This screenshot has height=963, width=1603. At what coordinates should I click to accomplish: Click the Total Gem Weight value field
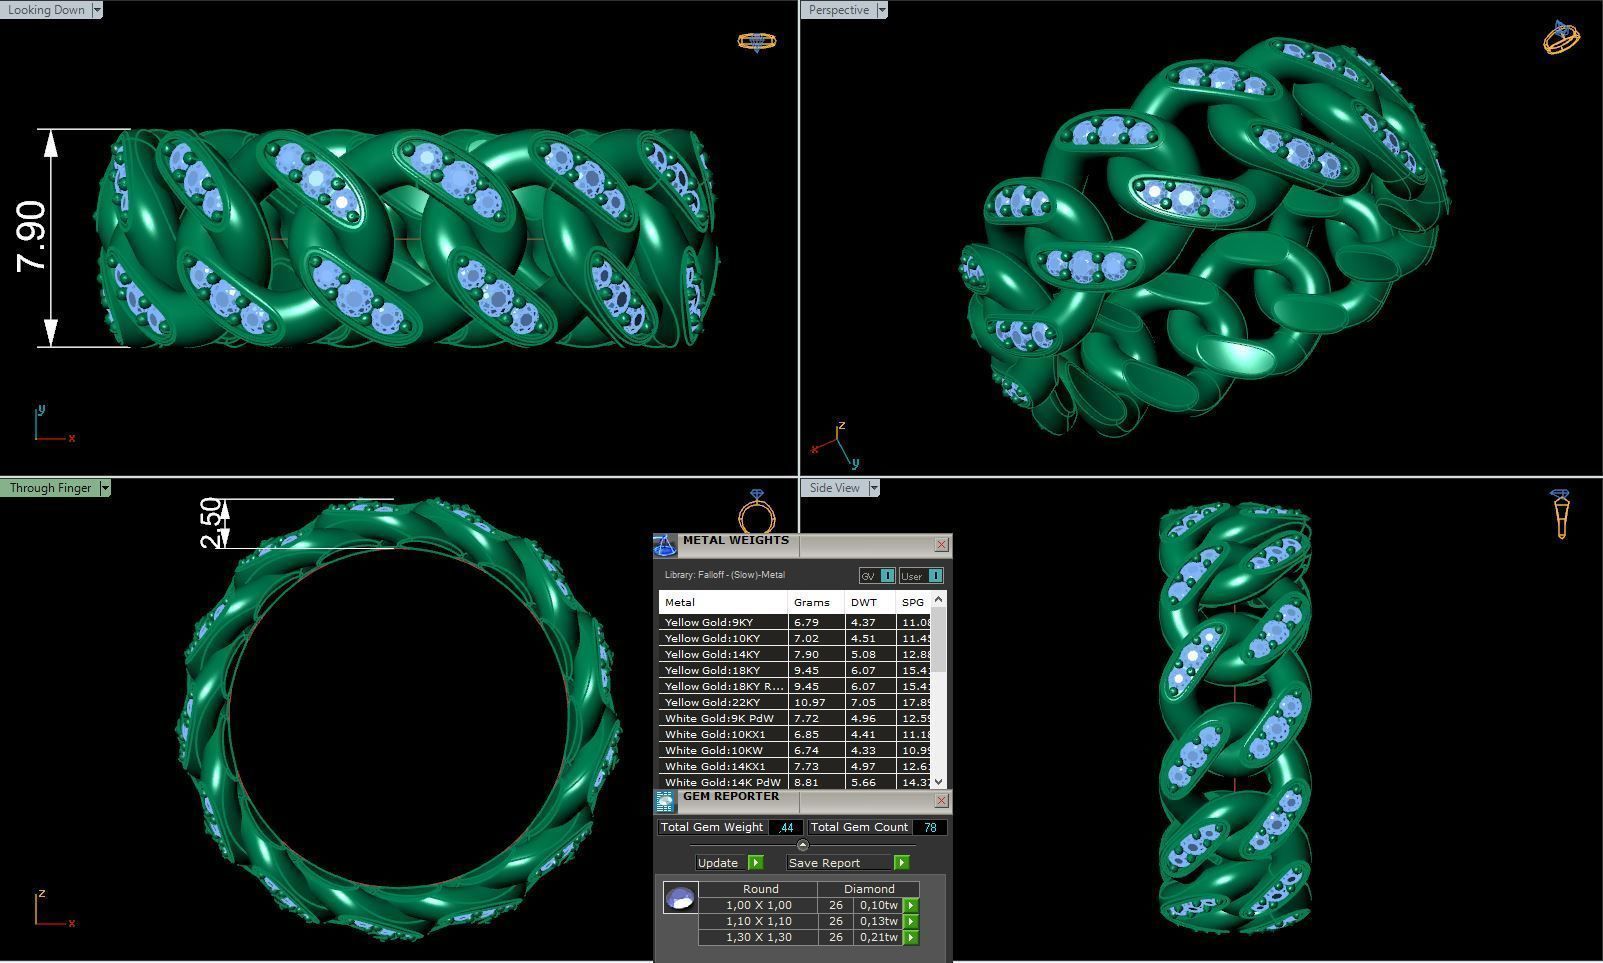pyautogui.click(x=785, y=827)
